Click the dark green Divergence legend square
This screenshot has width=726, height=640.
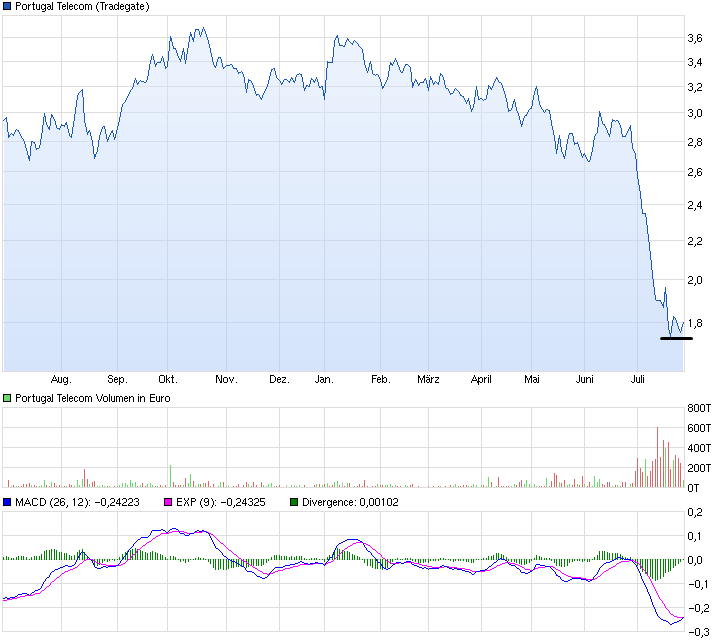coord(294,502)
